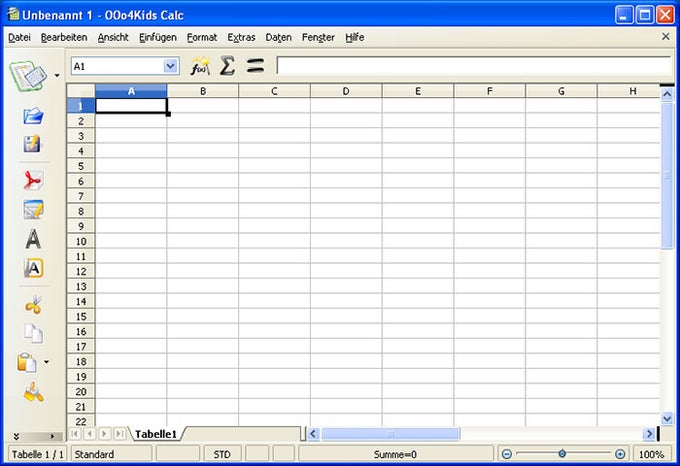680x466 pixels.
Task: Click the Standard page style field
Action: (111, 454)
